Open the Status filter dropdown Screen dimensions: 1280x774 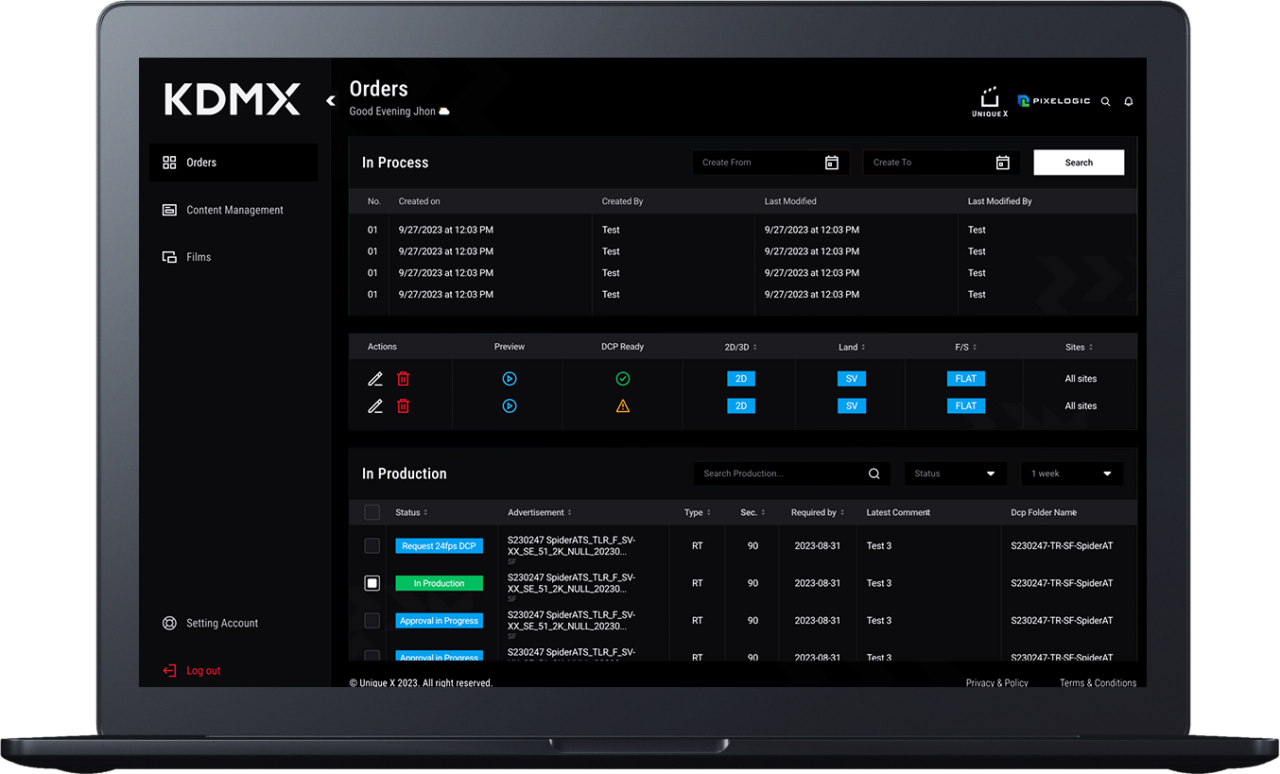[955, 473]
